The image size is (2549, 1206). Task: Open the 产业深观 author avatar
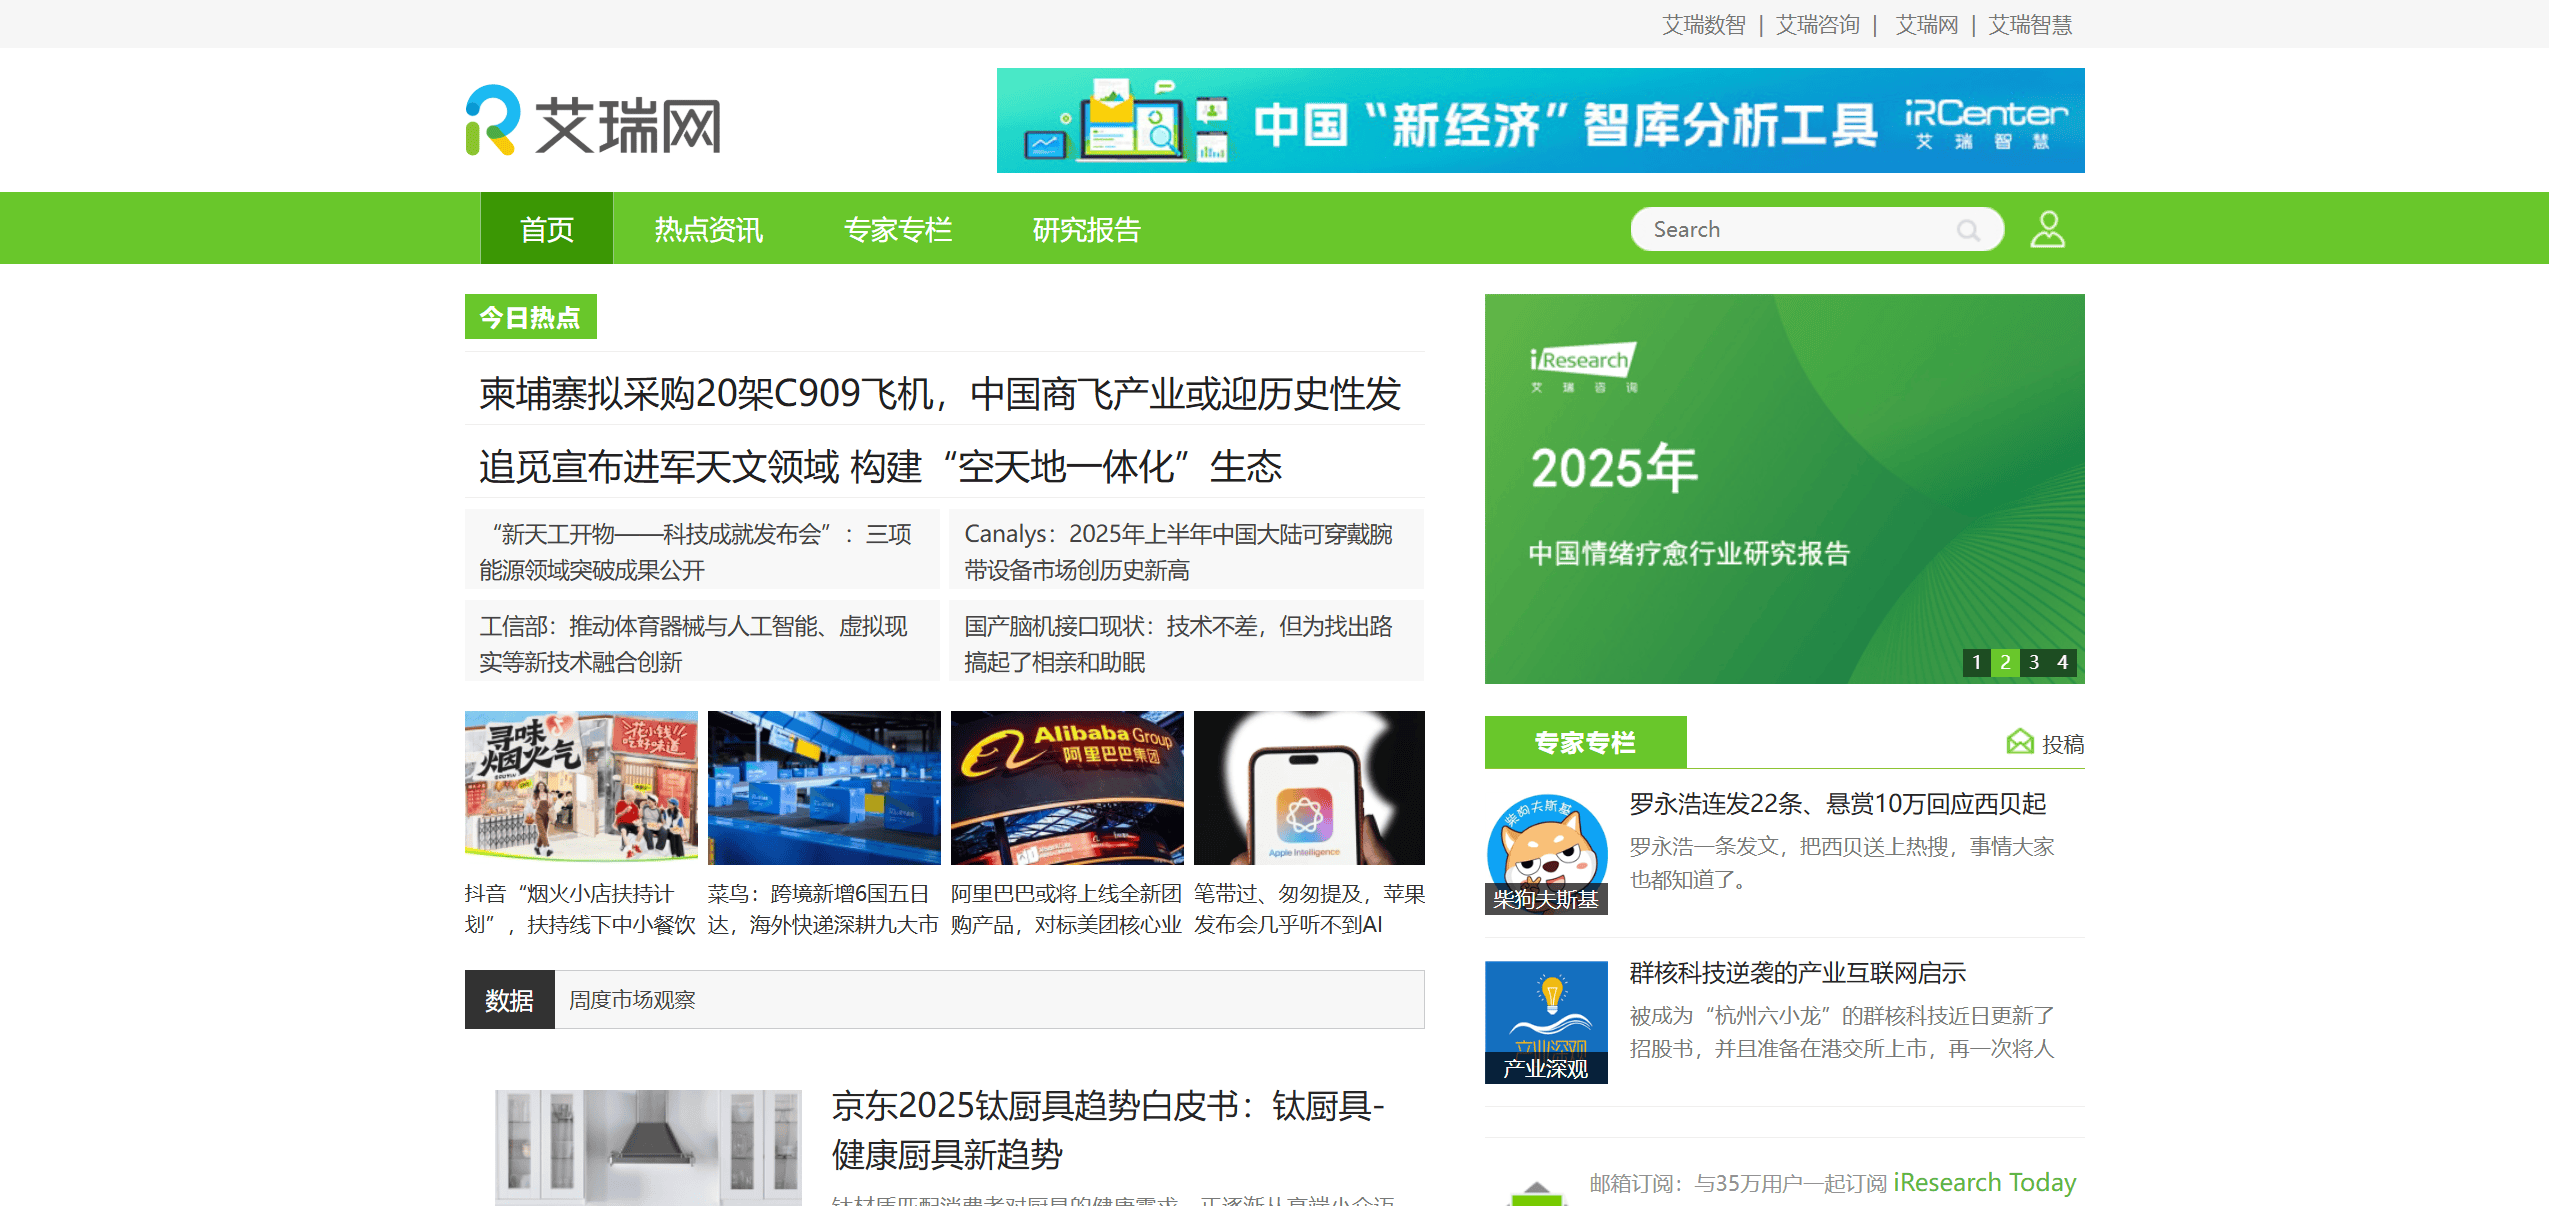1546,1021
